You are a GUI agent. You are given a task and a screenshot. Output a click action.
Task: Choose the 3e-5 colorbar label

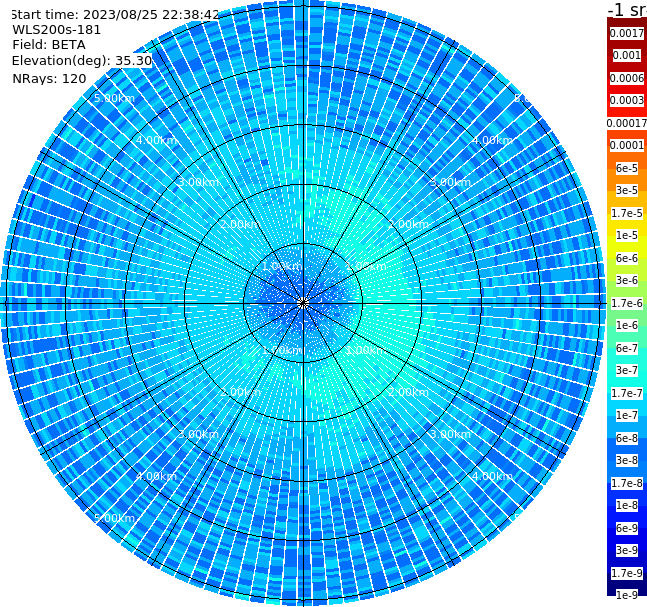[627, 190]
